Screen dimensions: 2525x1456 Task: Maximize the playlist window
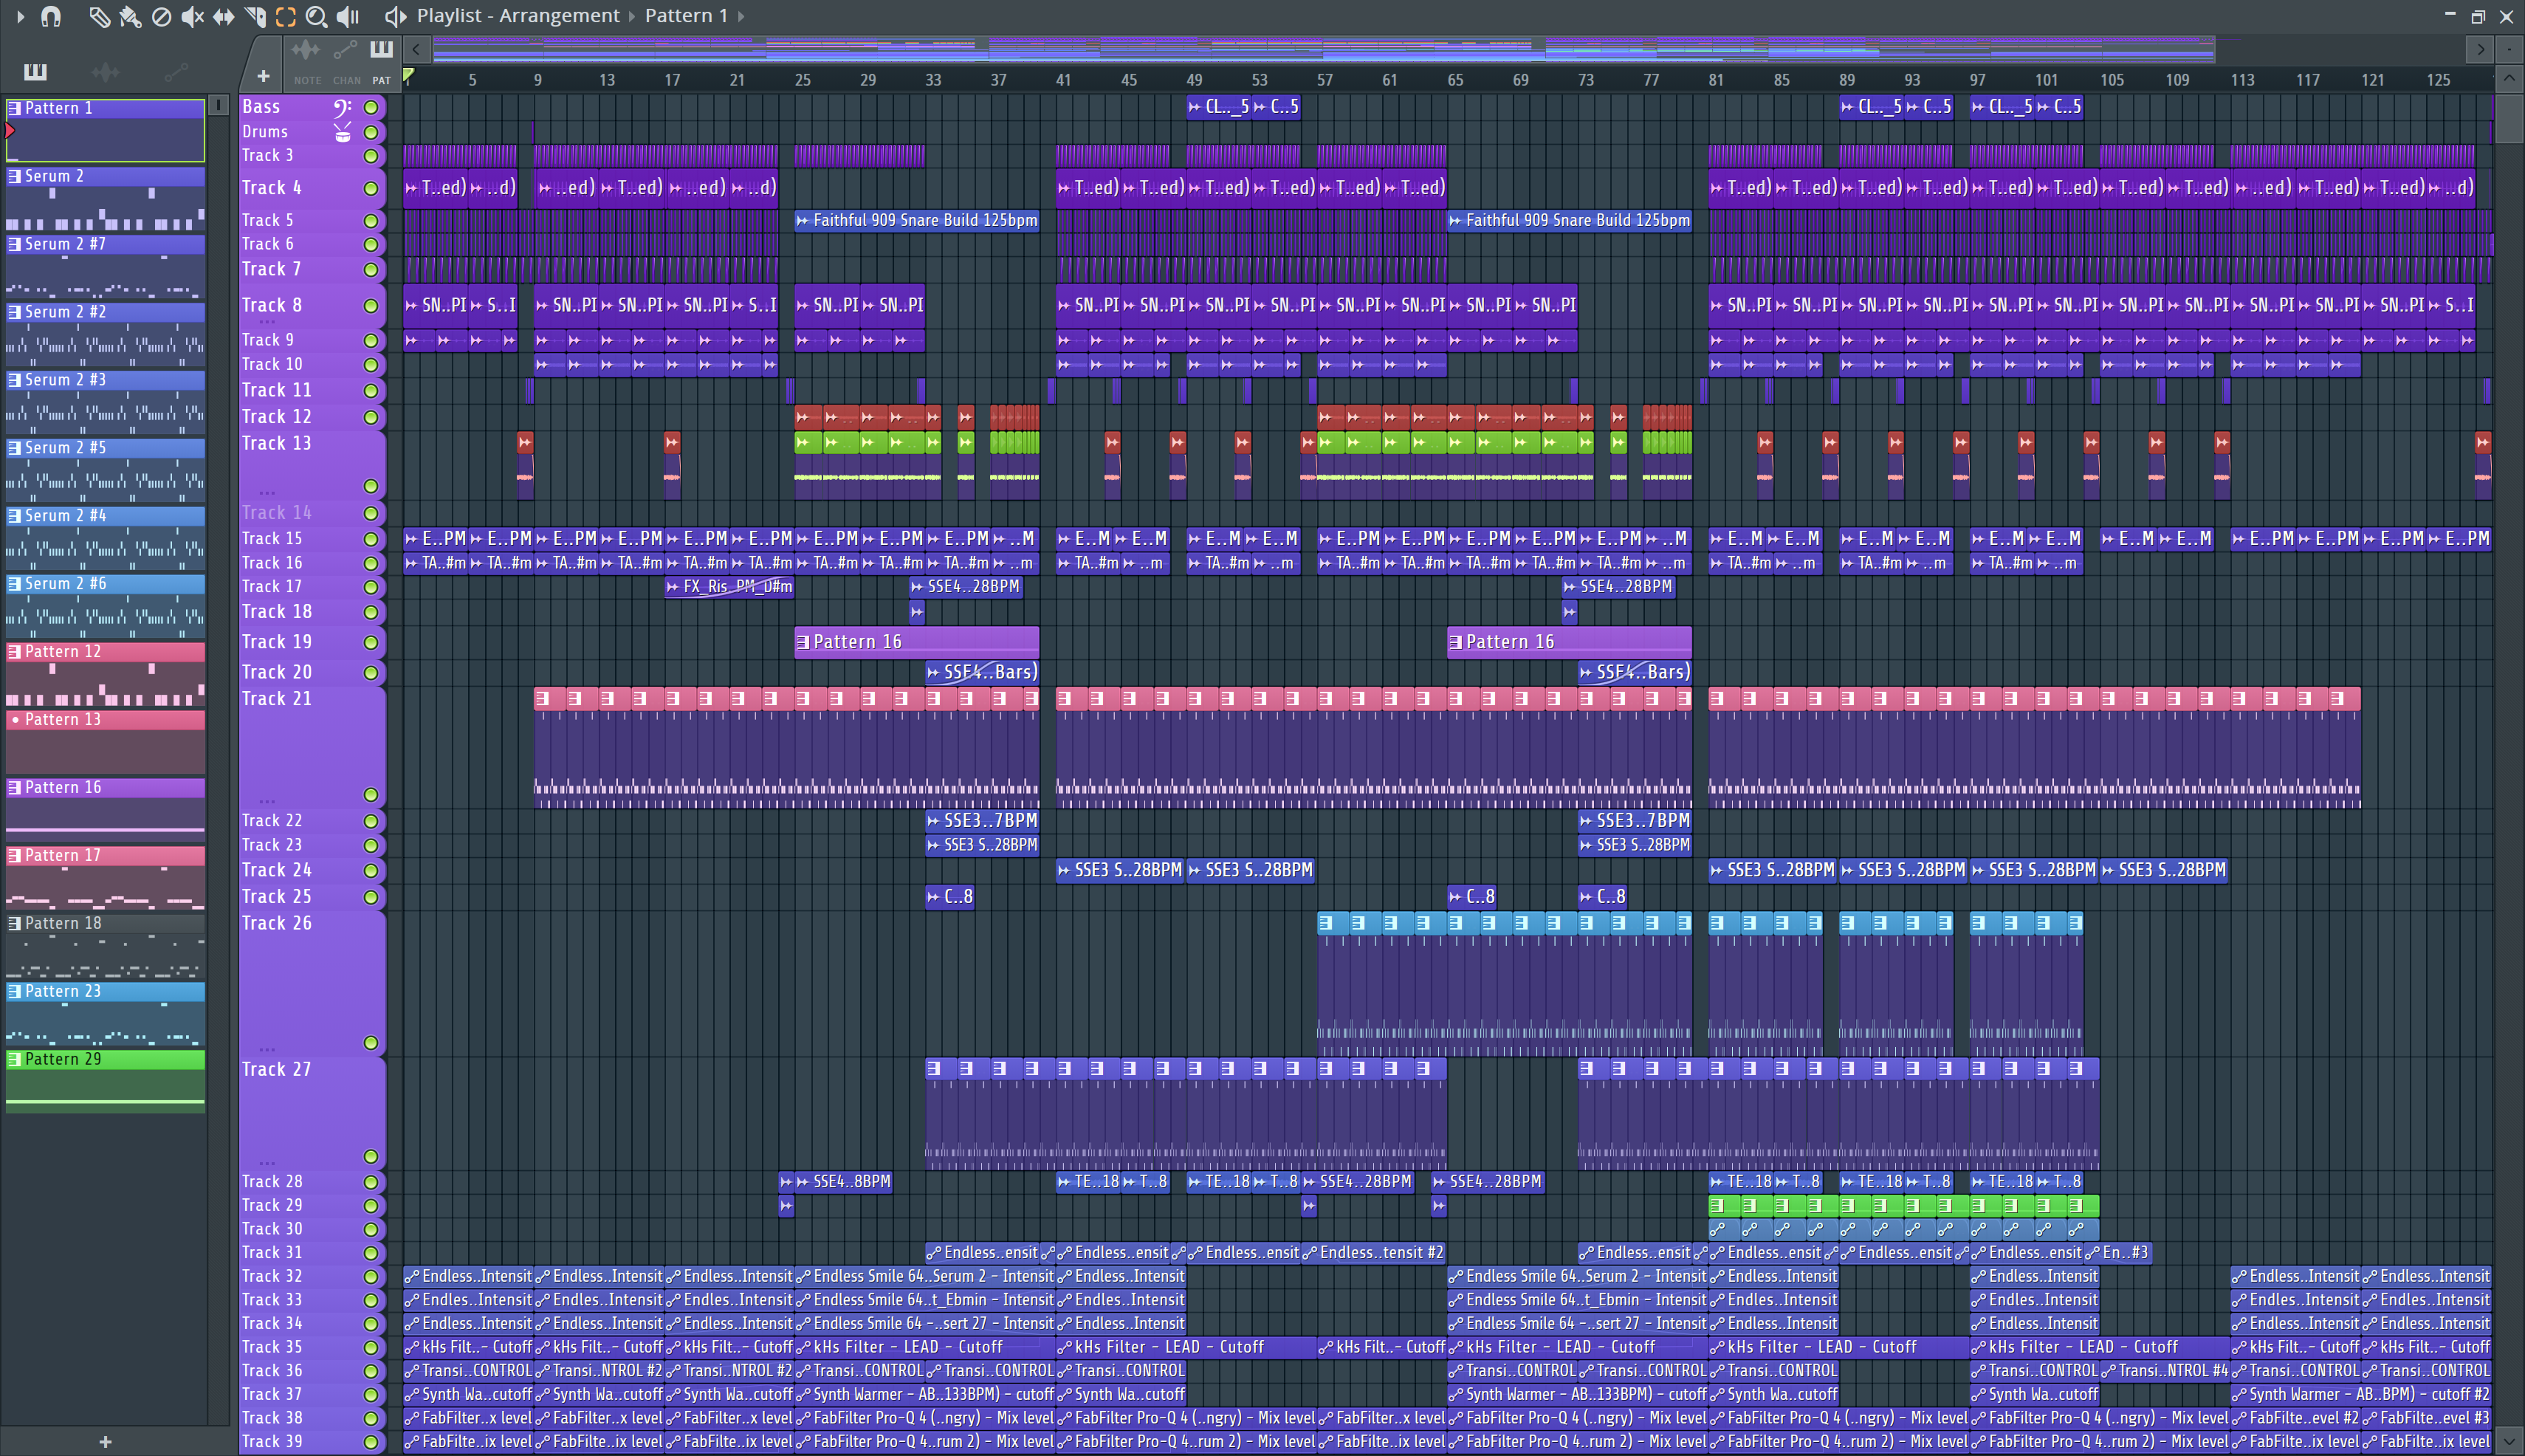2478,16
